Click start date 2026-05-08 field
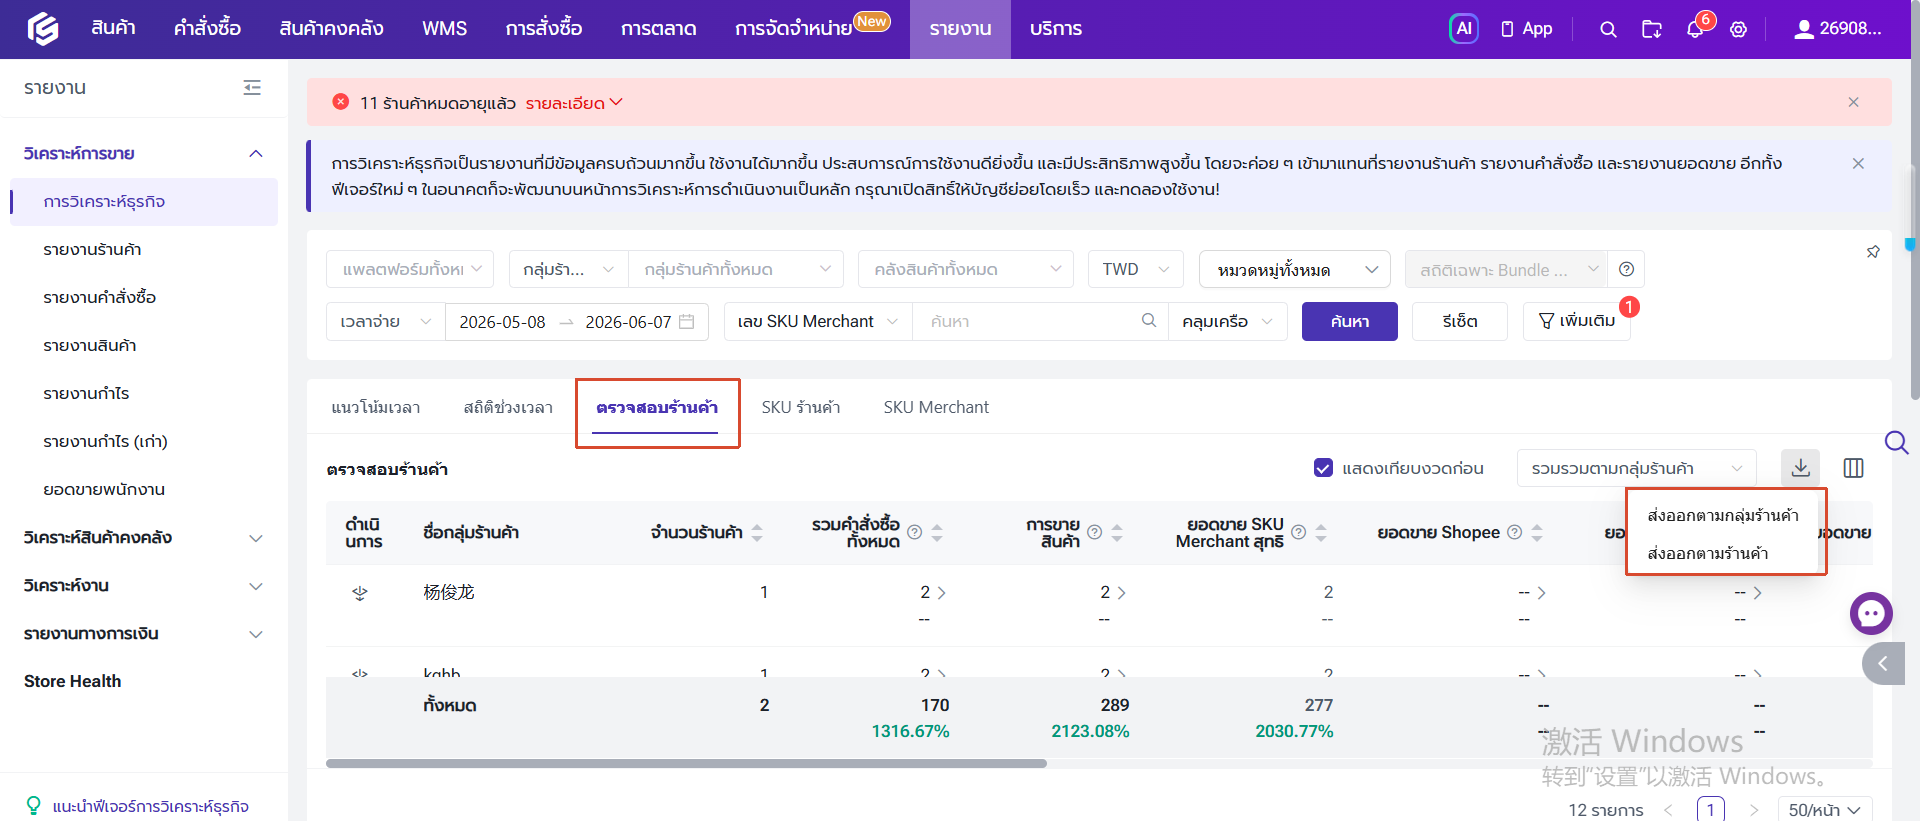The height and width of the screenshot is (821, 1920). 502,321
